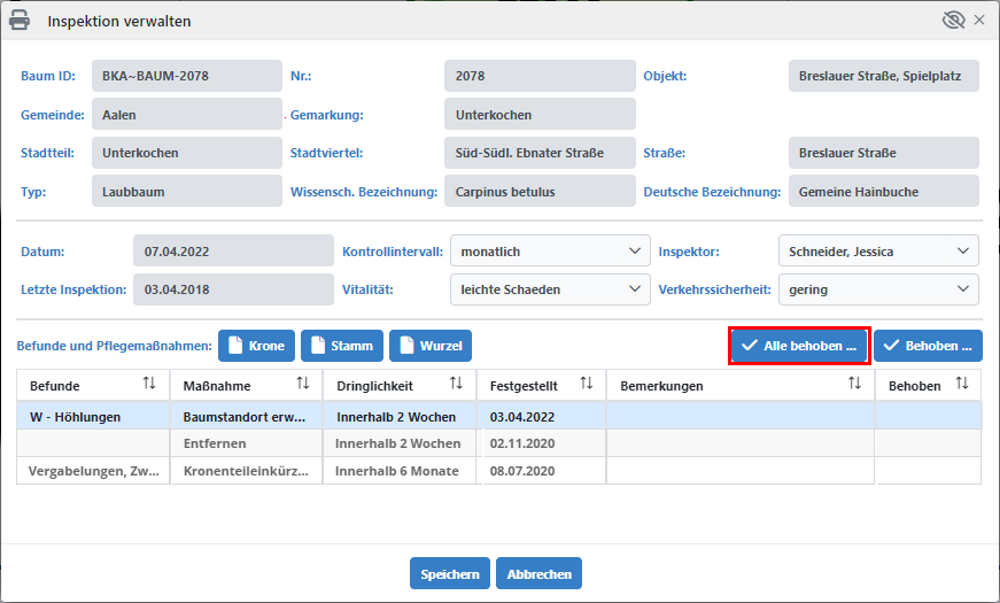Screen dimensions: 1000x603
Task: Expand the Inspektor dropdown
Action: coord(877,251)
